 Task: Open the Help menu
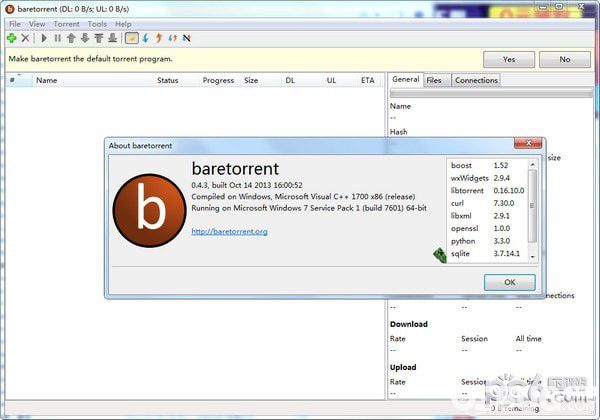tap(123, 24)
